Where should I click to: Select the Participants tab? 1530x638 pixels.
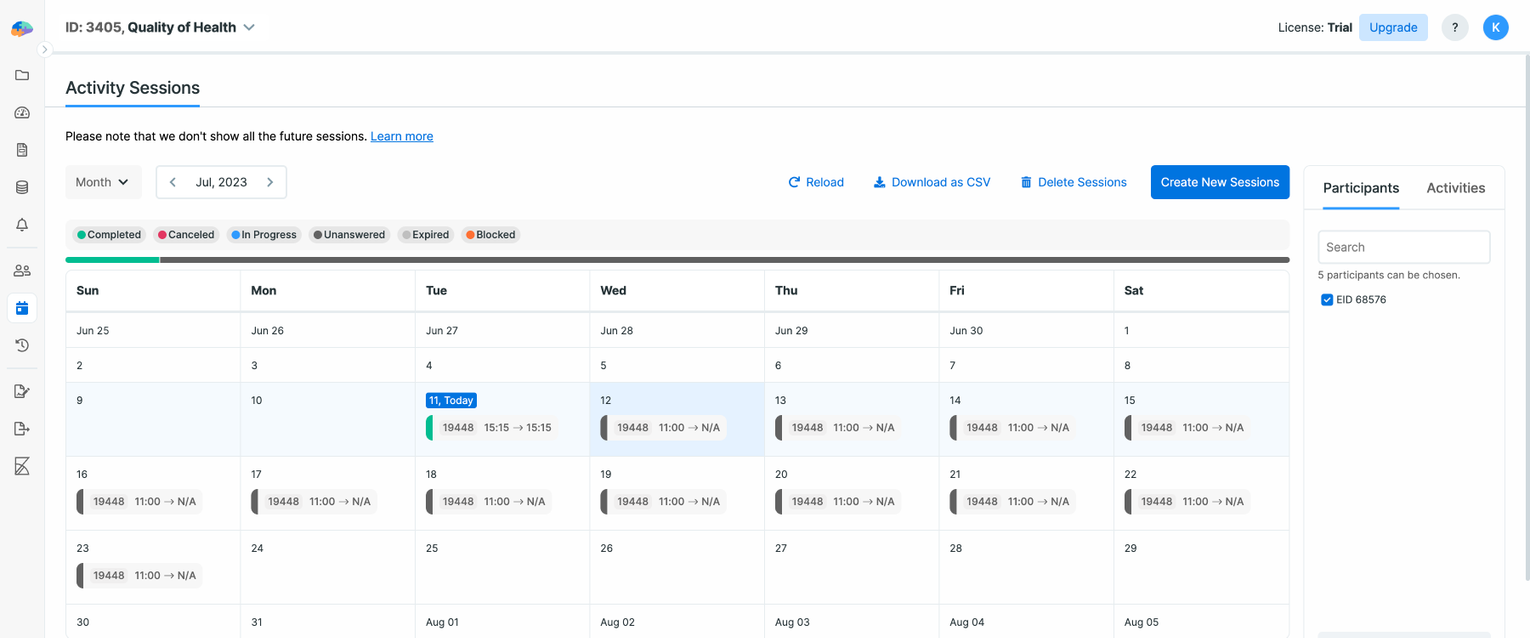(x=1360, y=188)
